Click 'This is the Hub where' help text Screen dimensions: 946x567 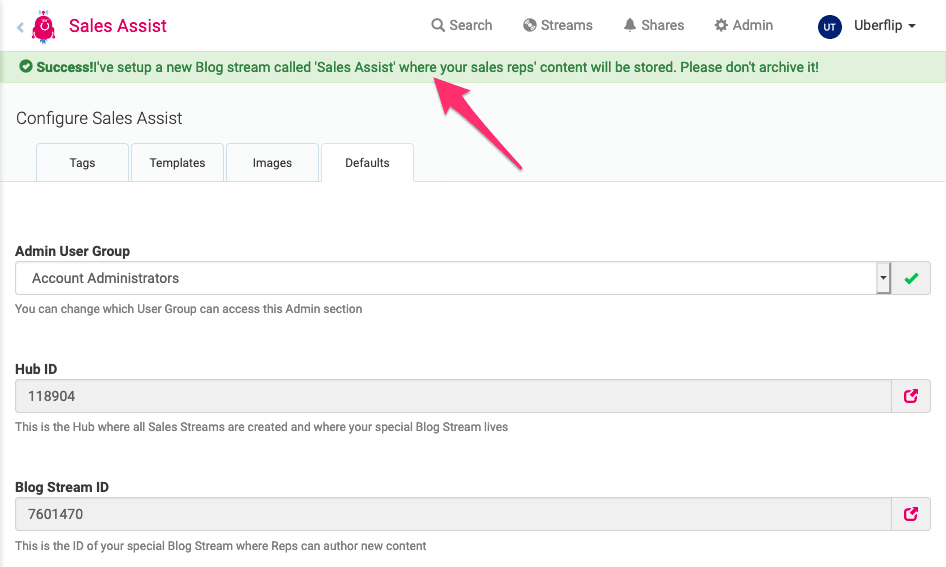[261, 427]
